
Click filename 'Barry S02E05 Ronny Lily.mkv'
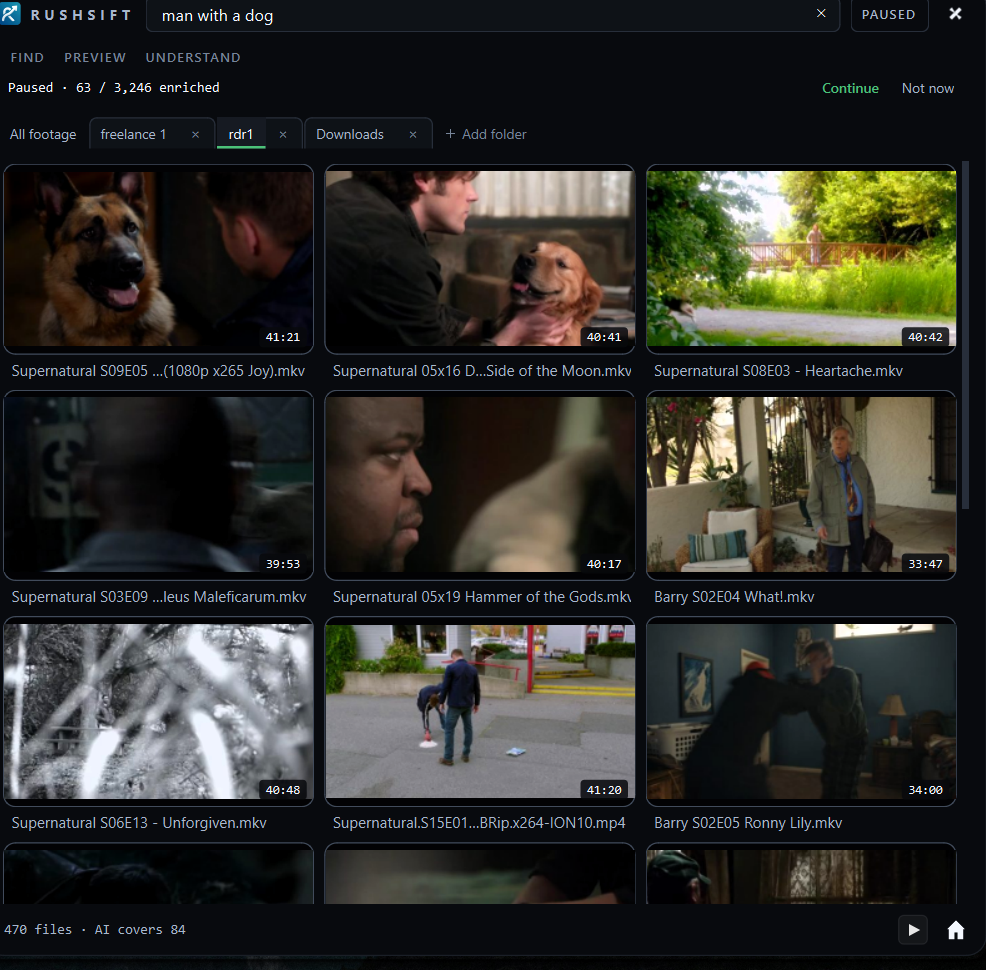pos(748,824)
